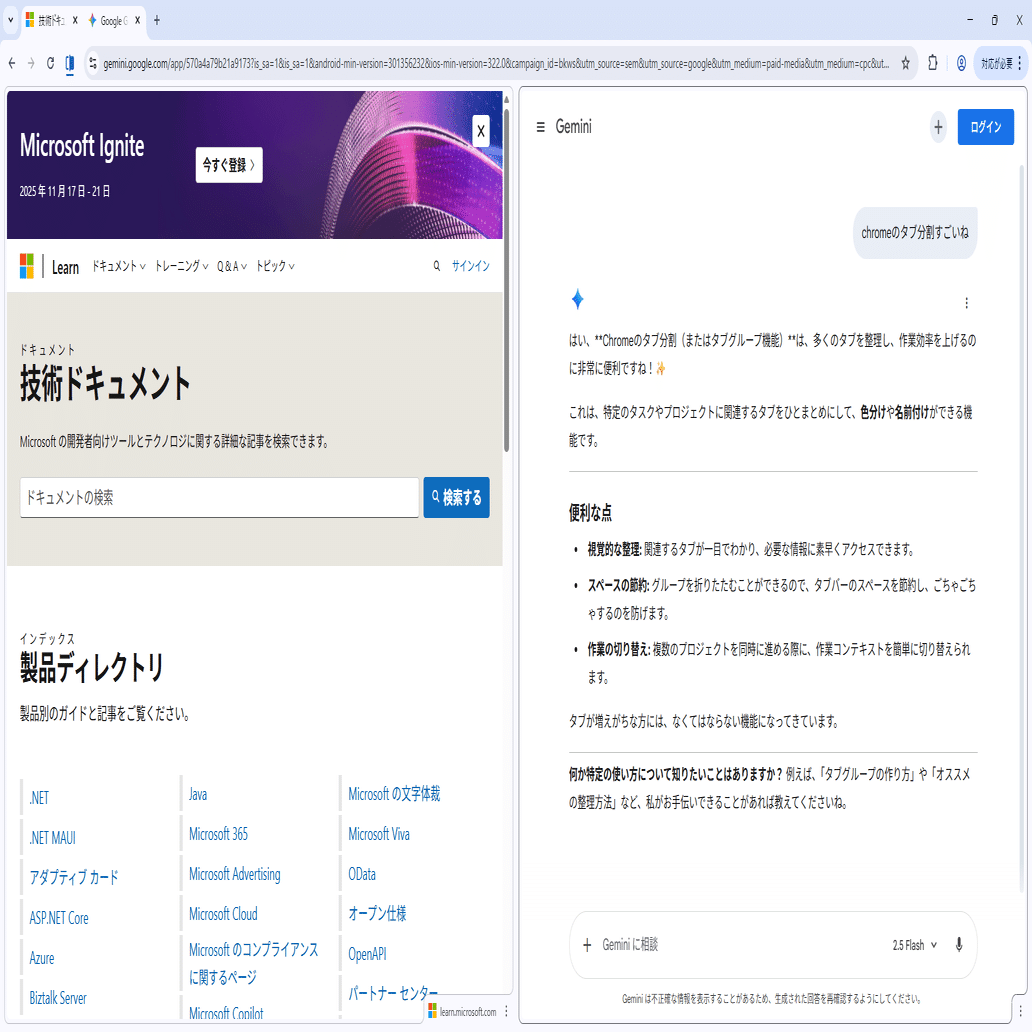Screen dimensions: 1032x1032
Task: Click the Learn header search icon
Action: [x=436, y=266]
